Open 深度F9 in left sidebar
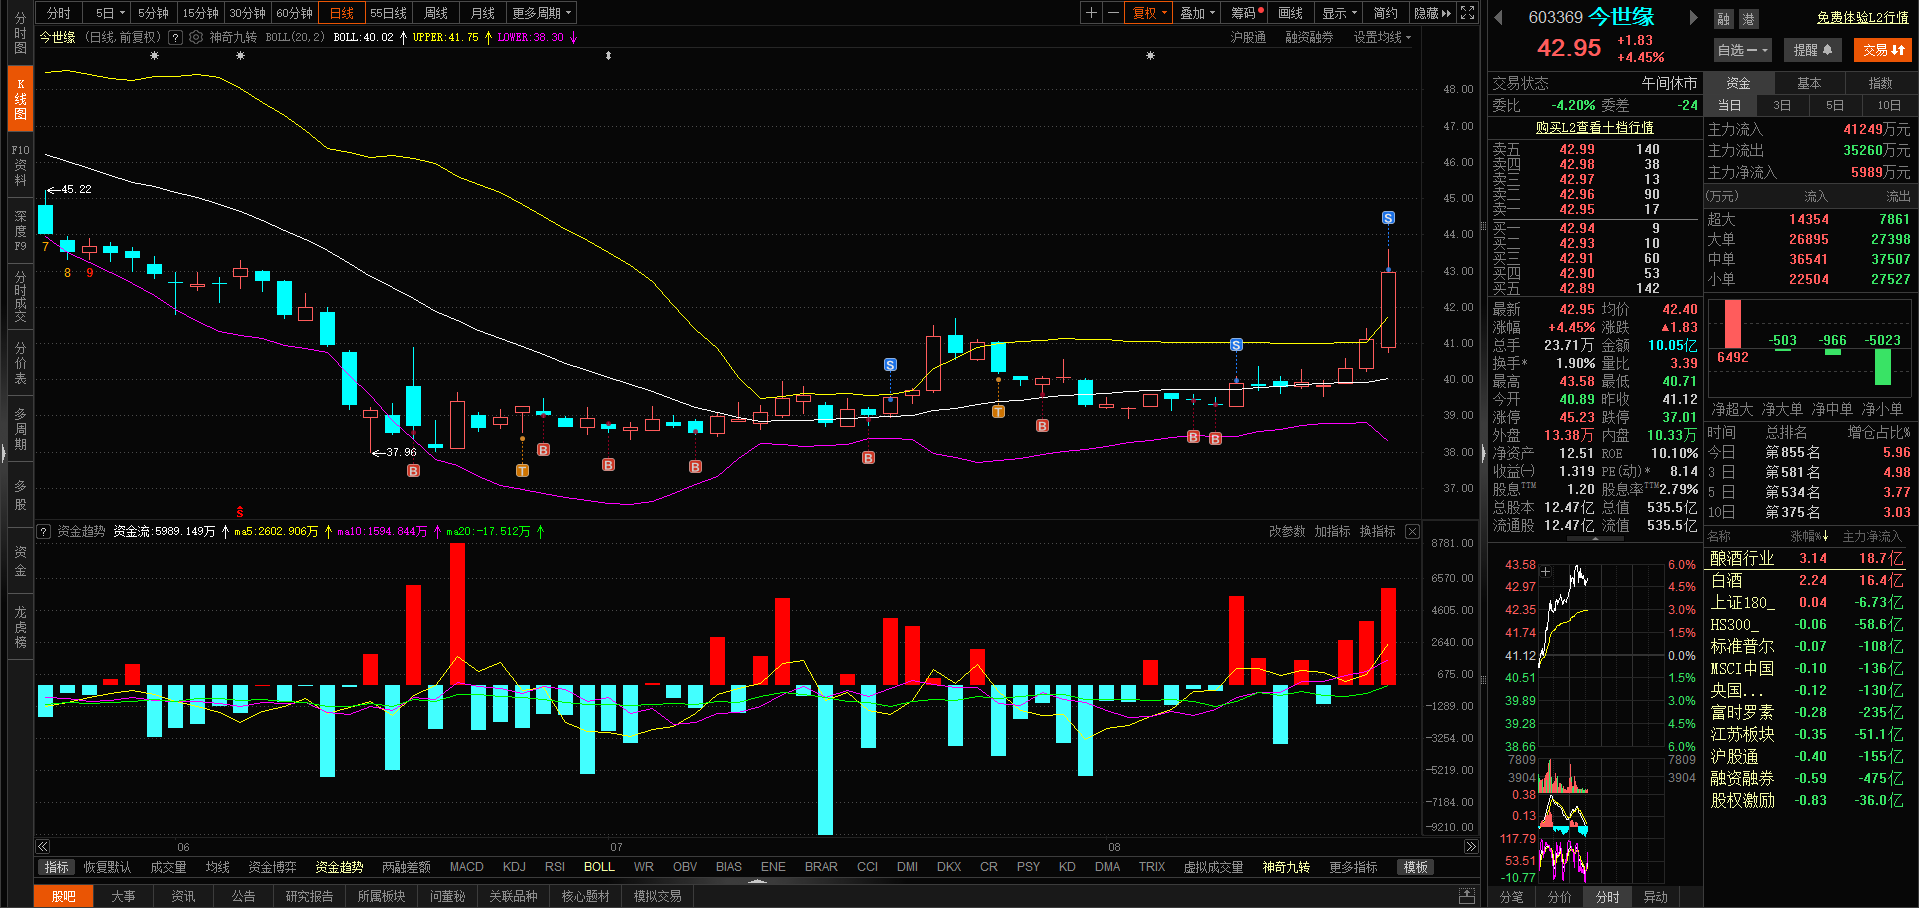This screenshot has height=908, width=1919. pos(20,230)
